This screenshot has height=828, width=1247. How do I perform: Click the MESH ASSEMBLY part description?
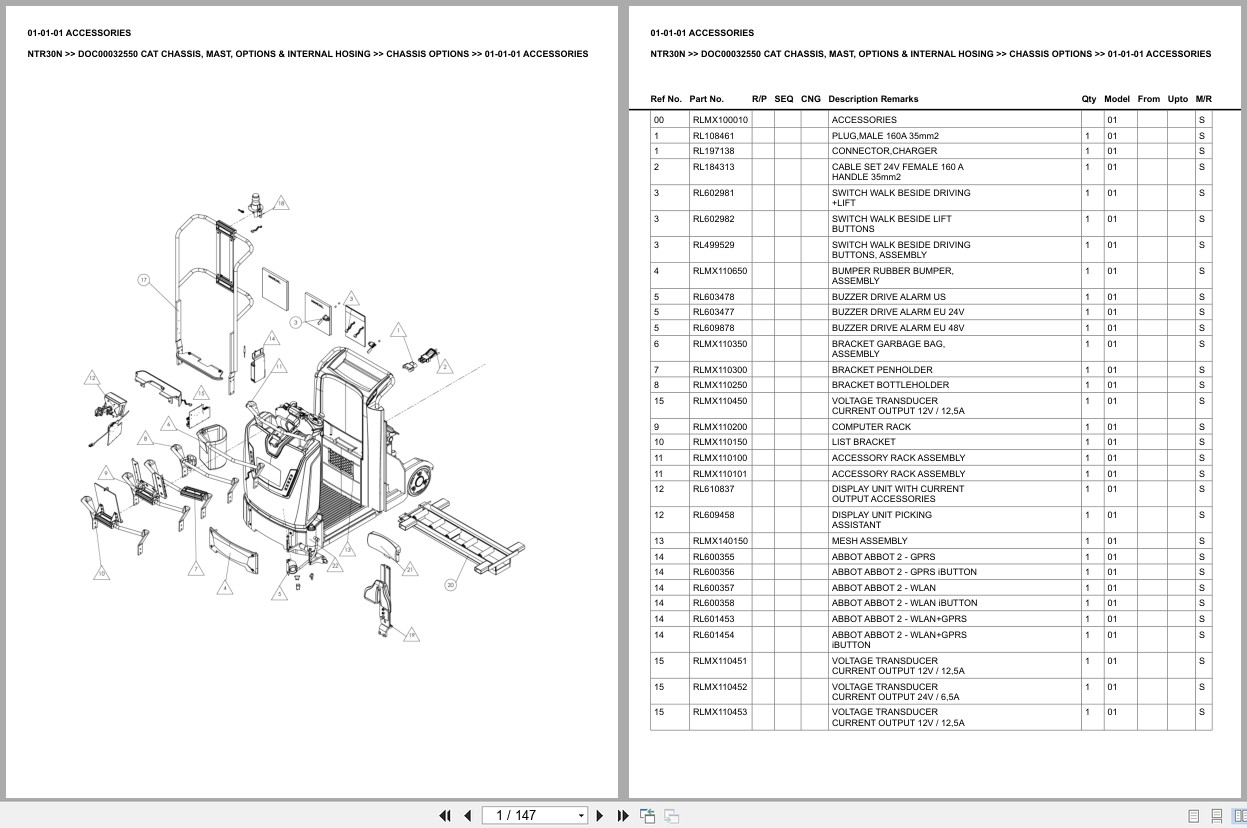coord(869,540)
